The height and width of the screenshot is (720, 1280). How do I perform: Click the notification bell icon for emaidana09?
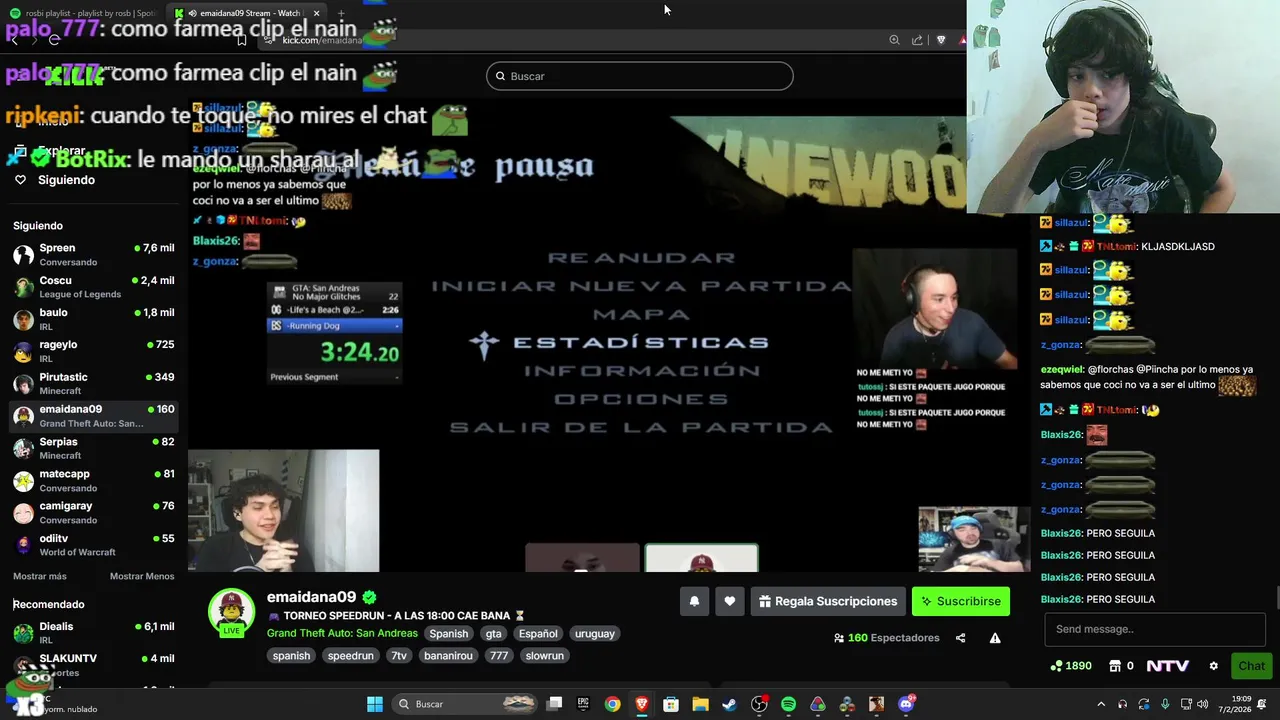click(x=694, y=601)
